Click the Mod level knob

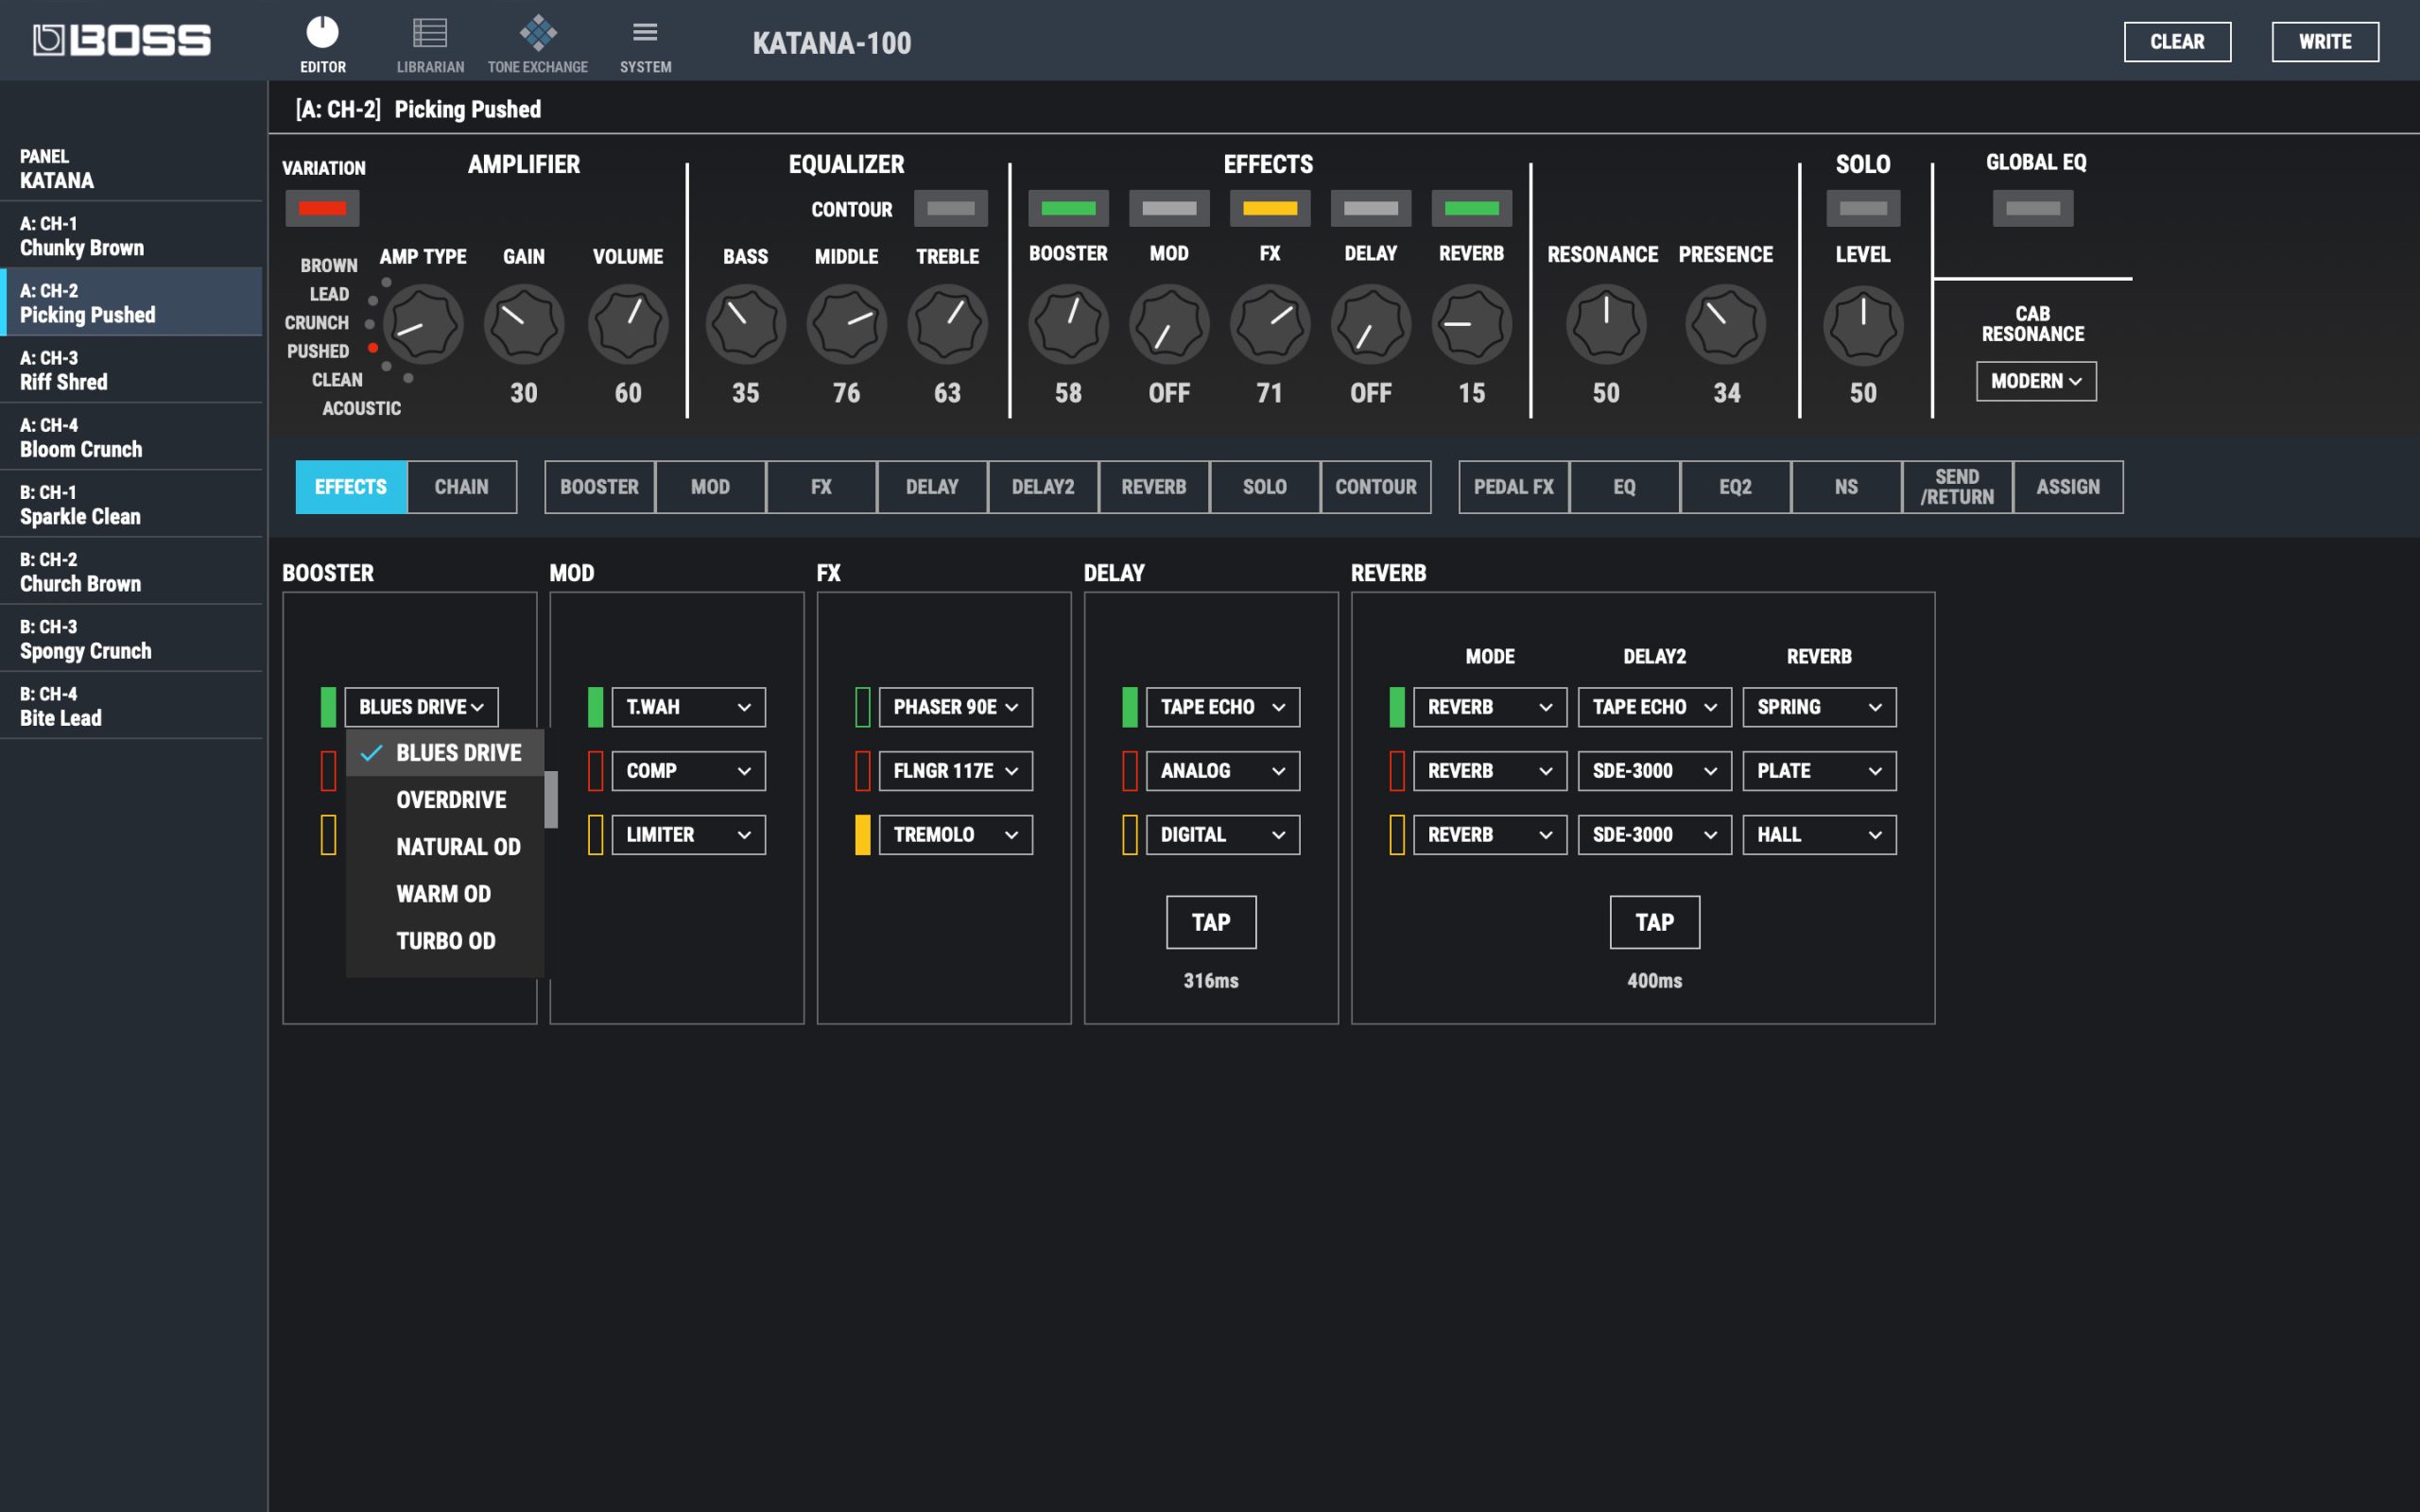[1170, 324]
